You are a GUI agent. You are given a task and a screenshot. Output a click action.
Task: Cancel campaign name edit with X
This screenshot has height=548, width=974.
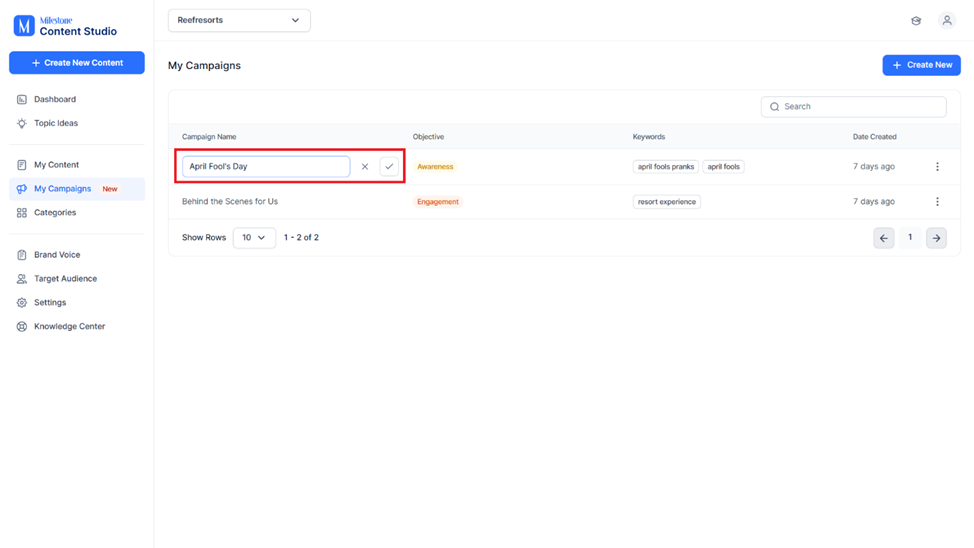[365, 167]
